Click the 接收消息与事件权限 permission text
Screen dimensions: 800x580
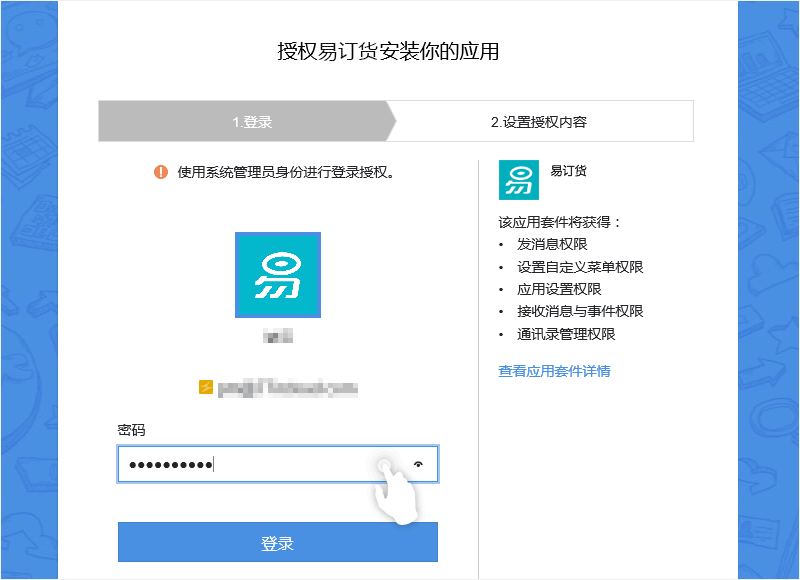tap(580, 311)
